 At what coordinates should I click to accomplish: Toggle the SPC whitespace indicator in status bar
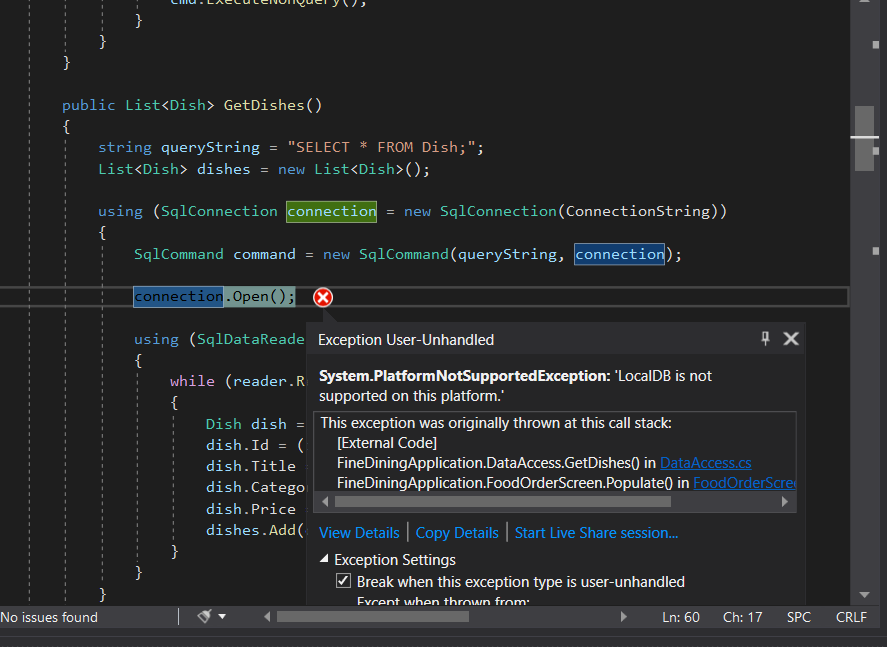click(x=798, y=617)
